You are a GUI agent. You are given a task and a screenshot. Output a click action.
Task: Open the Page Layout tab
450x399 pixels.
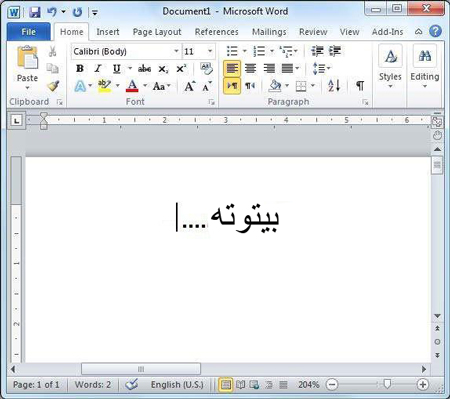coord(157,32)
